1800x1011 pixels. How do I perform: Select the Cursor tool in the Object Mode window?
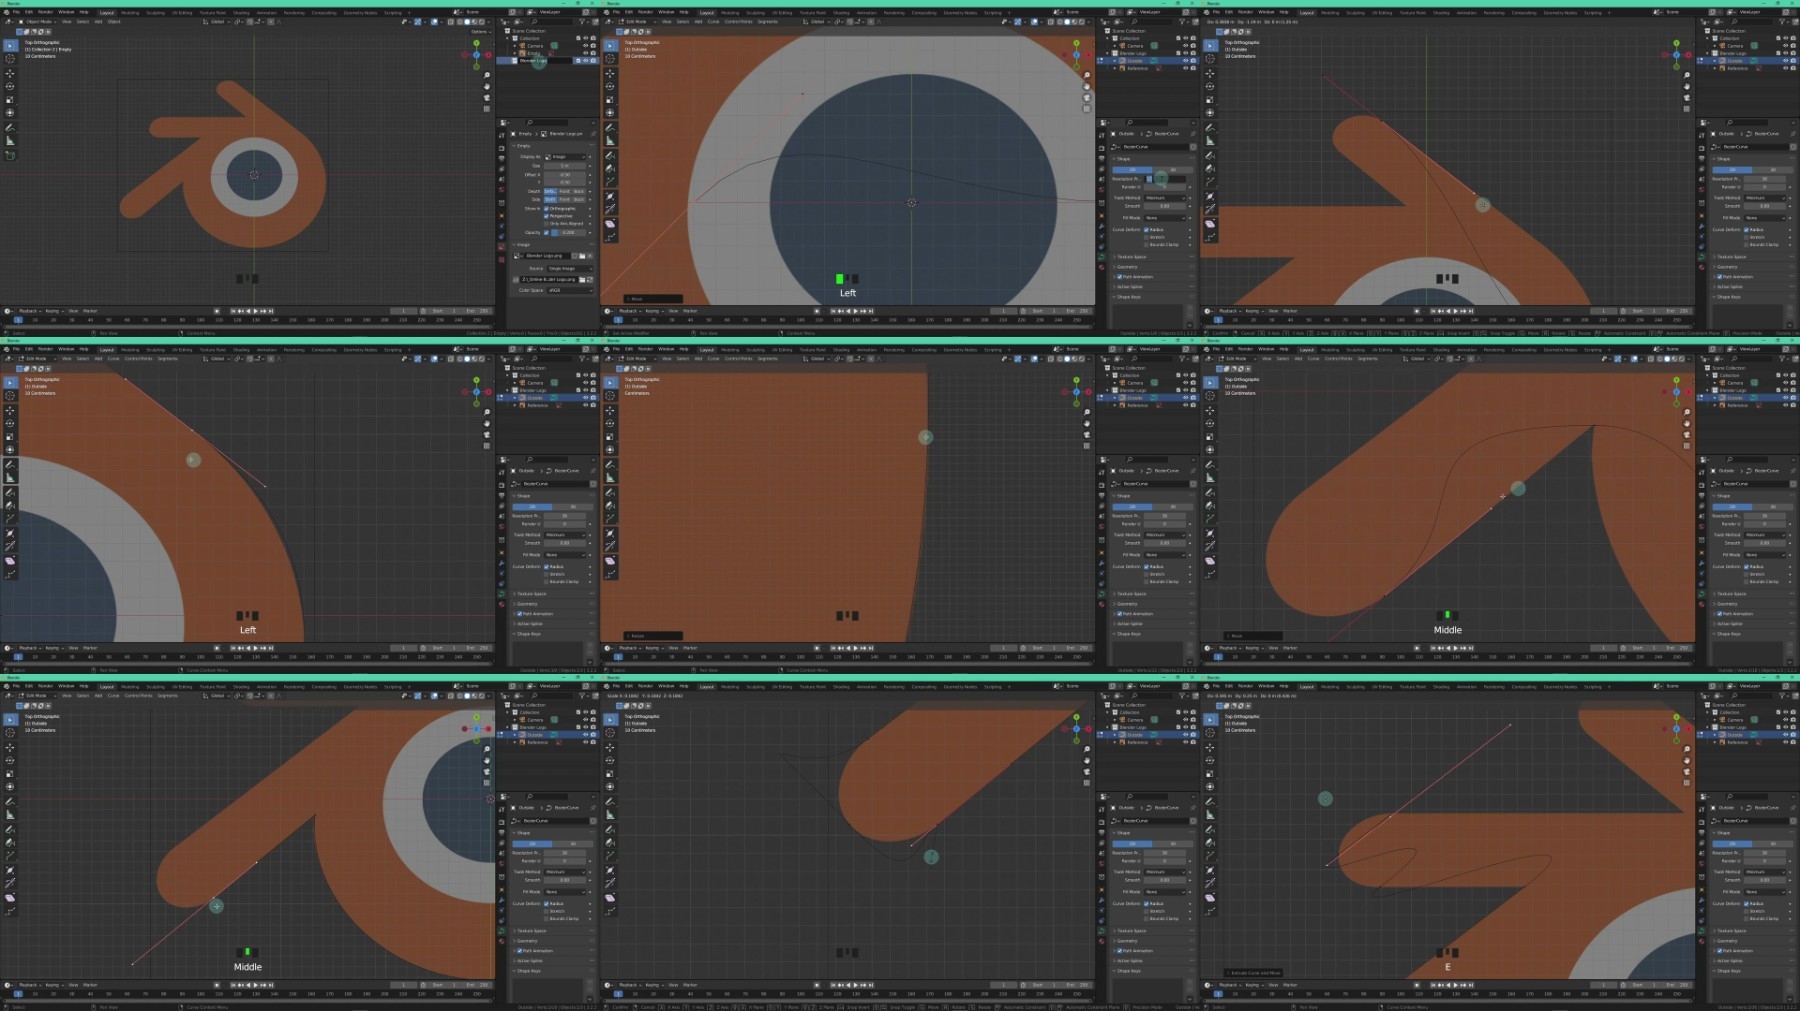click(10, 58)
